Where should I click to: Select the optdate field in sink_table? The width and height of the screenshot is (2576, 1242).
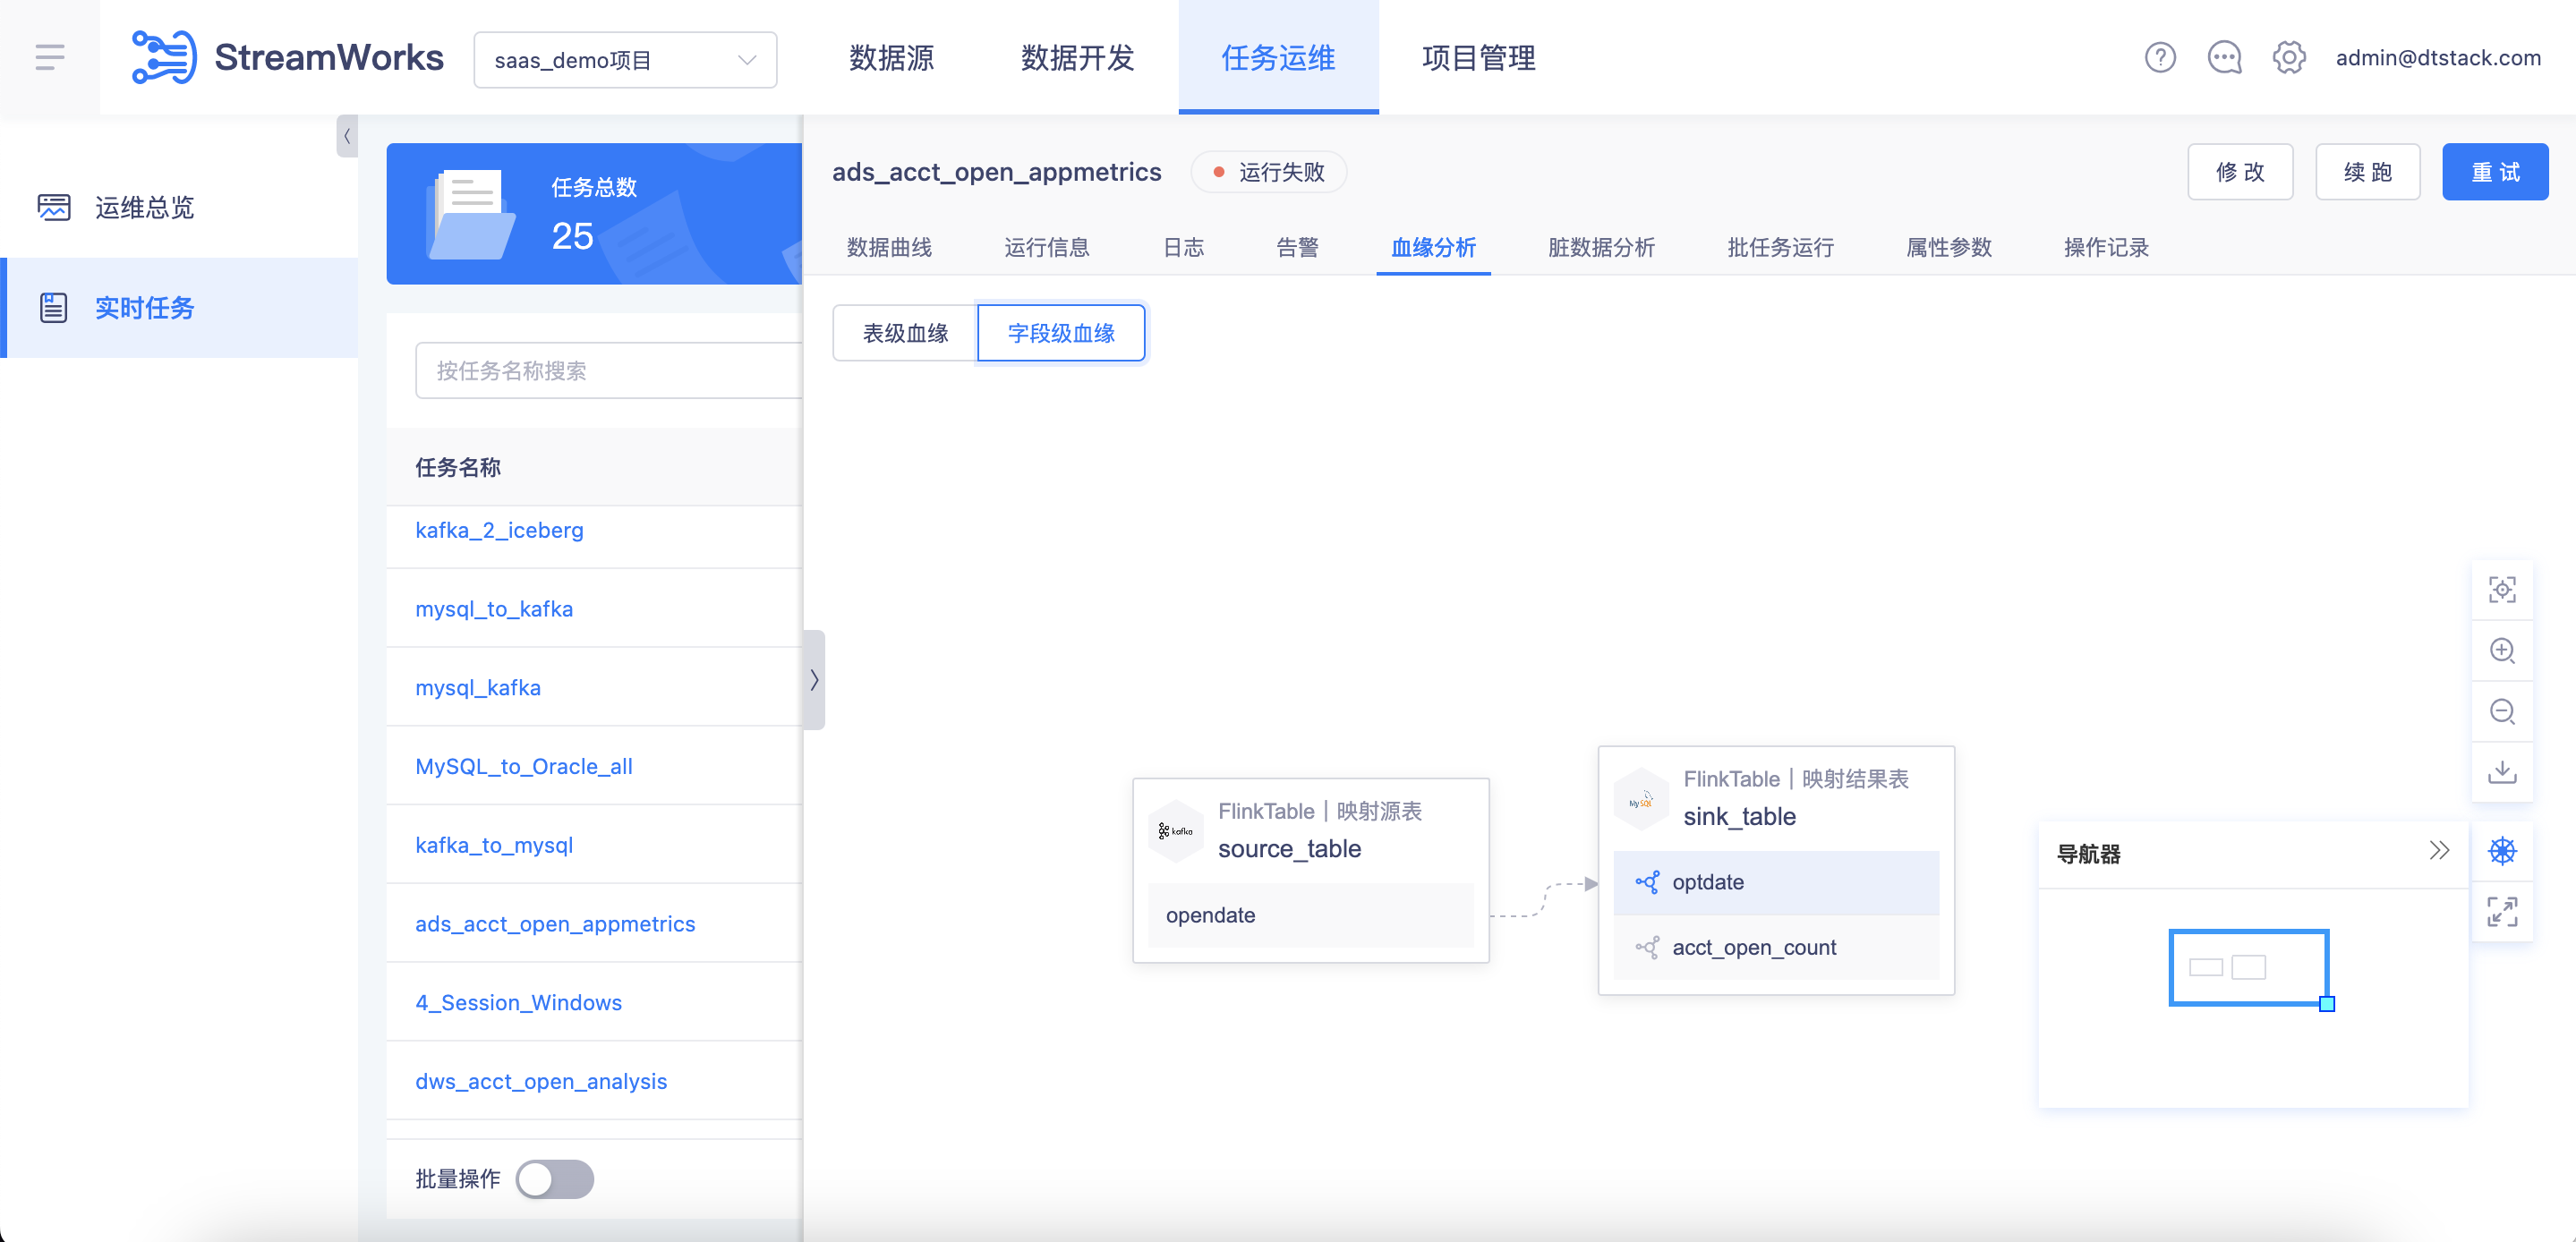[1776, 882]
